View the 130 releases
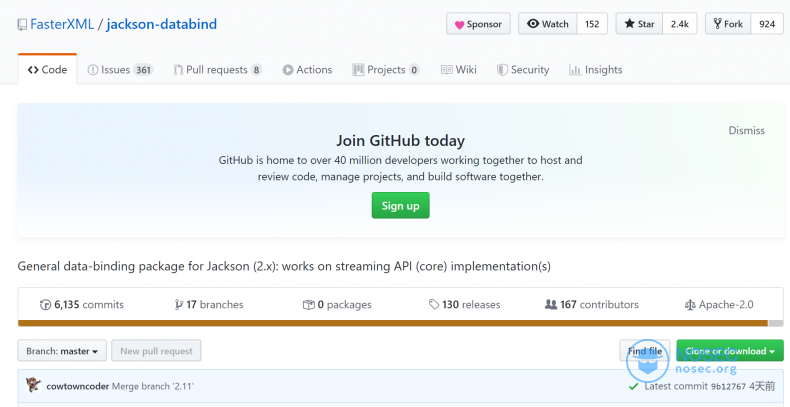790x407 pixels. coord(465,305)
